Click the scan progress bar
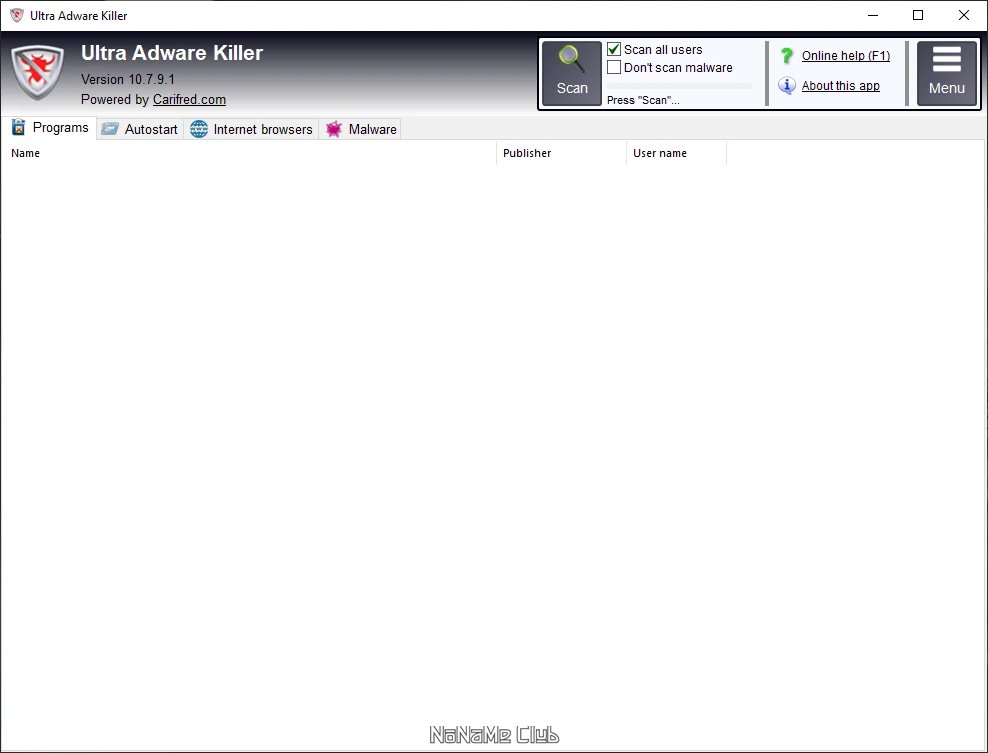 [x=679, y=86]
